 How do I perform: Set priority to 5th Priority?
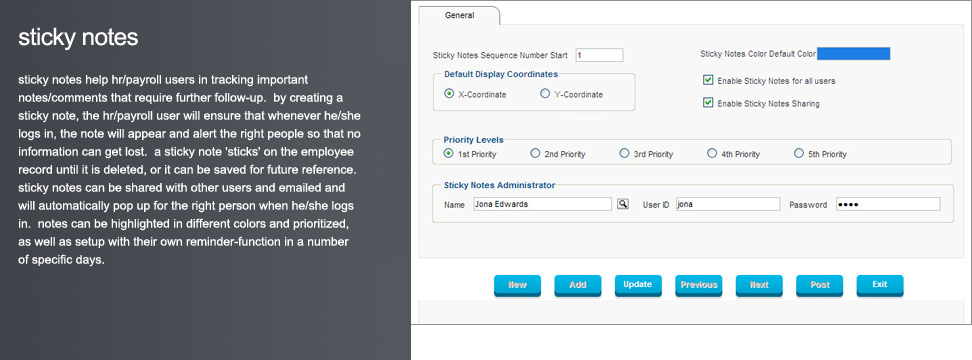799,154
